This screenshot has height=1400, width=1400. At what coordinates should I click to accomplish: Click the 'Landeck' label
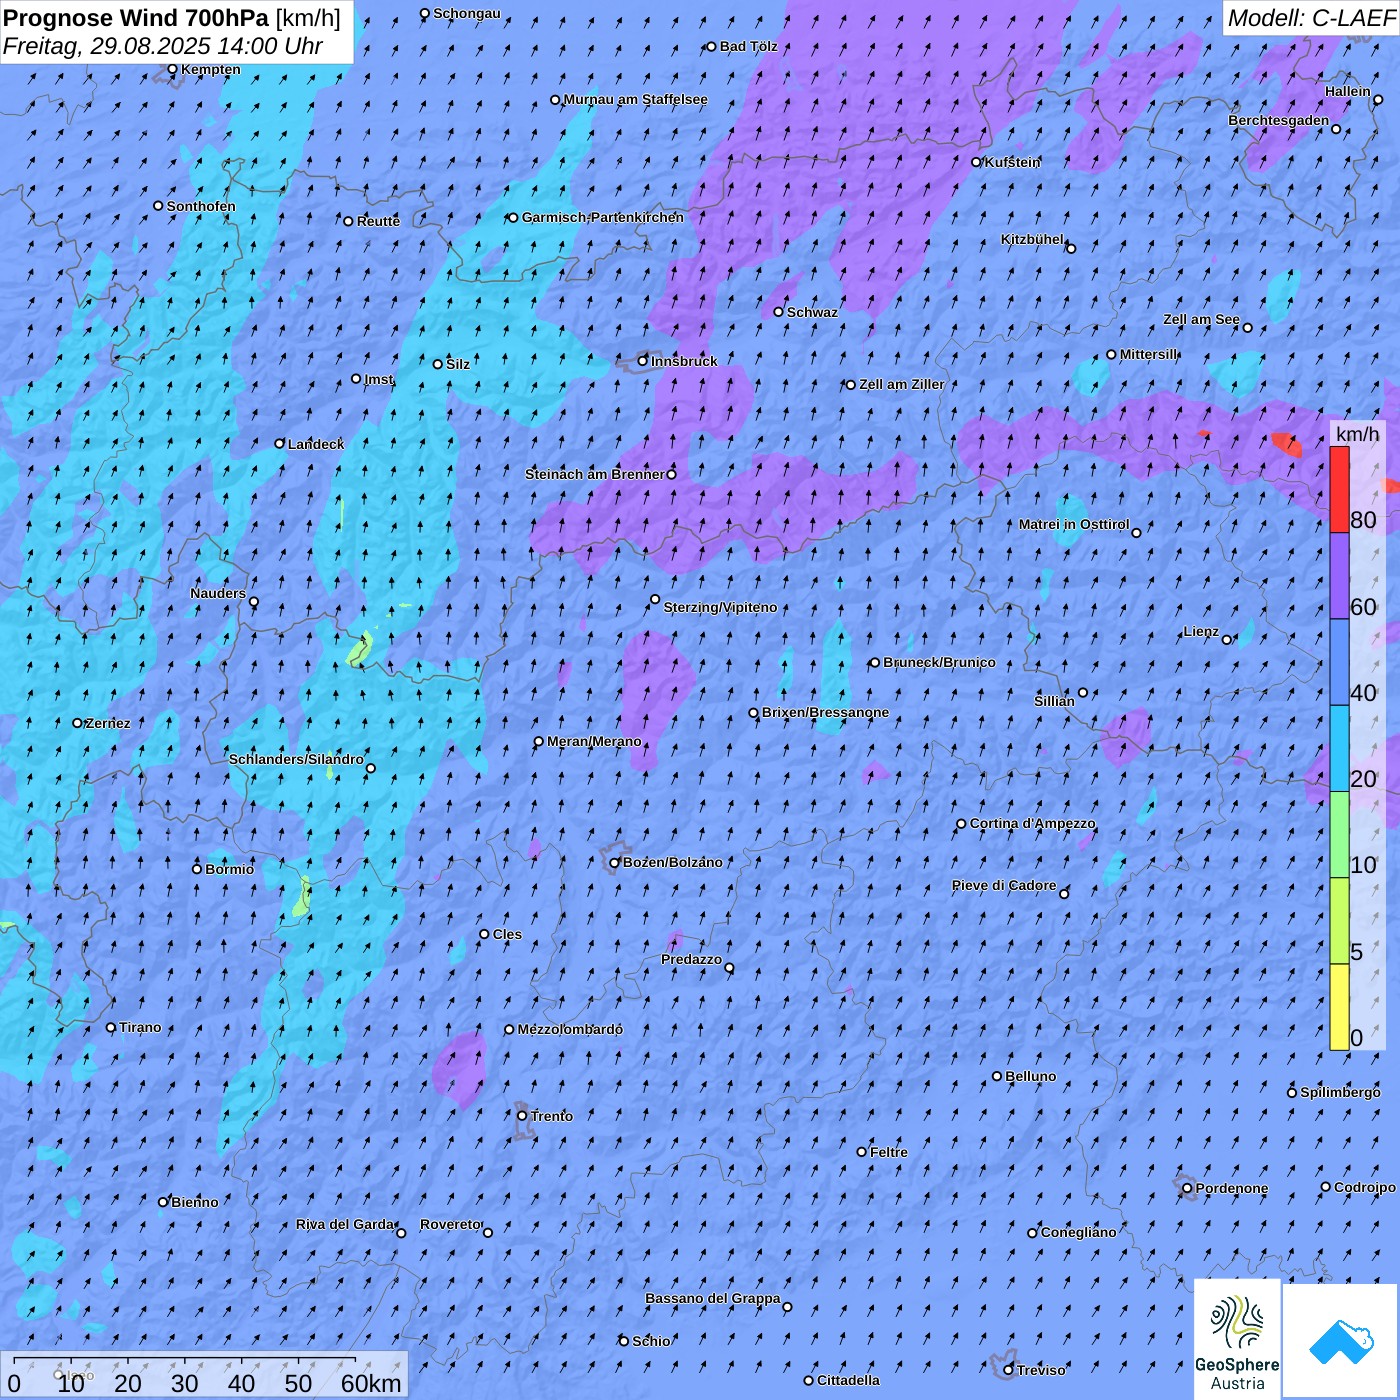316,444
